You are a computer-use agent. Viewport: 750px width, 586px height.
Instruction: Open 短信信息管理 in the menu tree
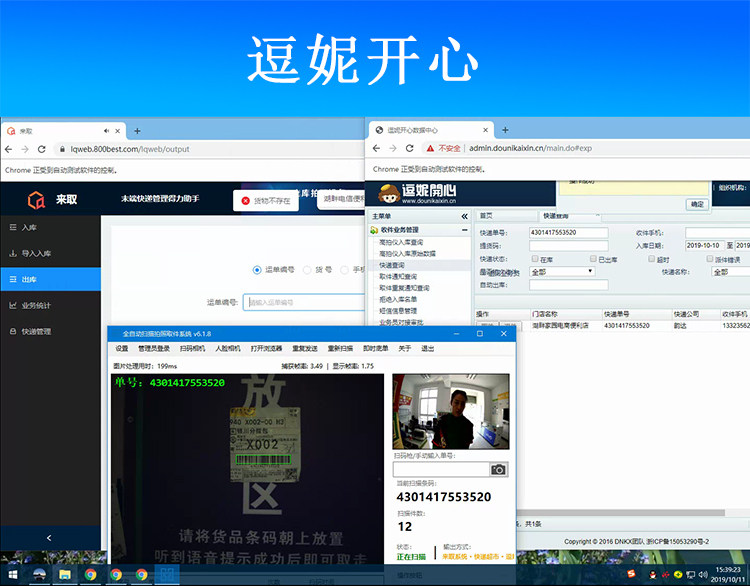[x=398, y=311]
